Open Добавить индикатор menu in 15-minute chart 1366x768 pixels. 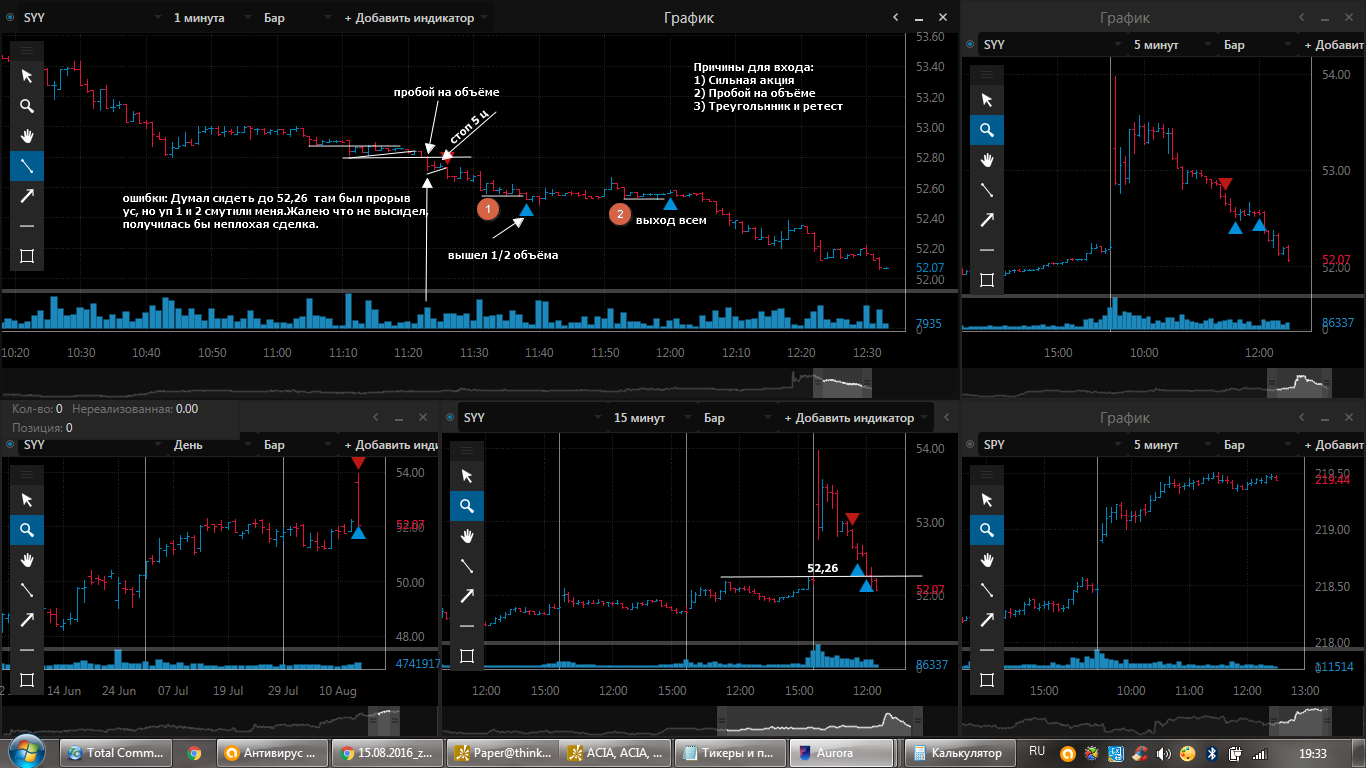(856, 418)
